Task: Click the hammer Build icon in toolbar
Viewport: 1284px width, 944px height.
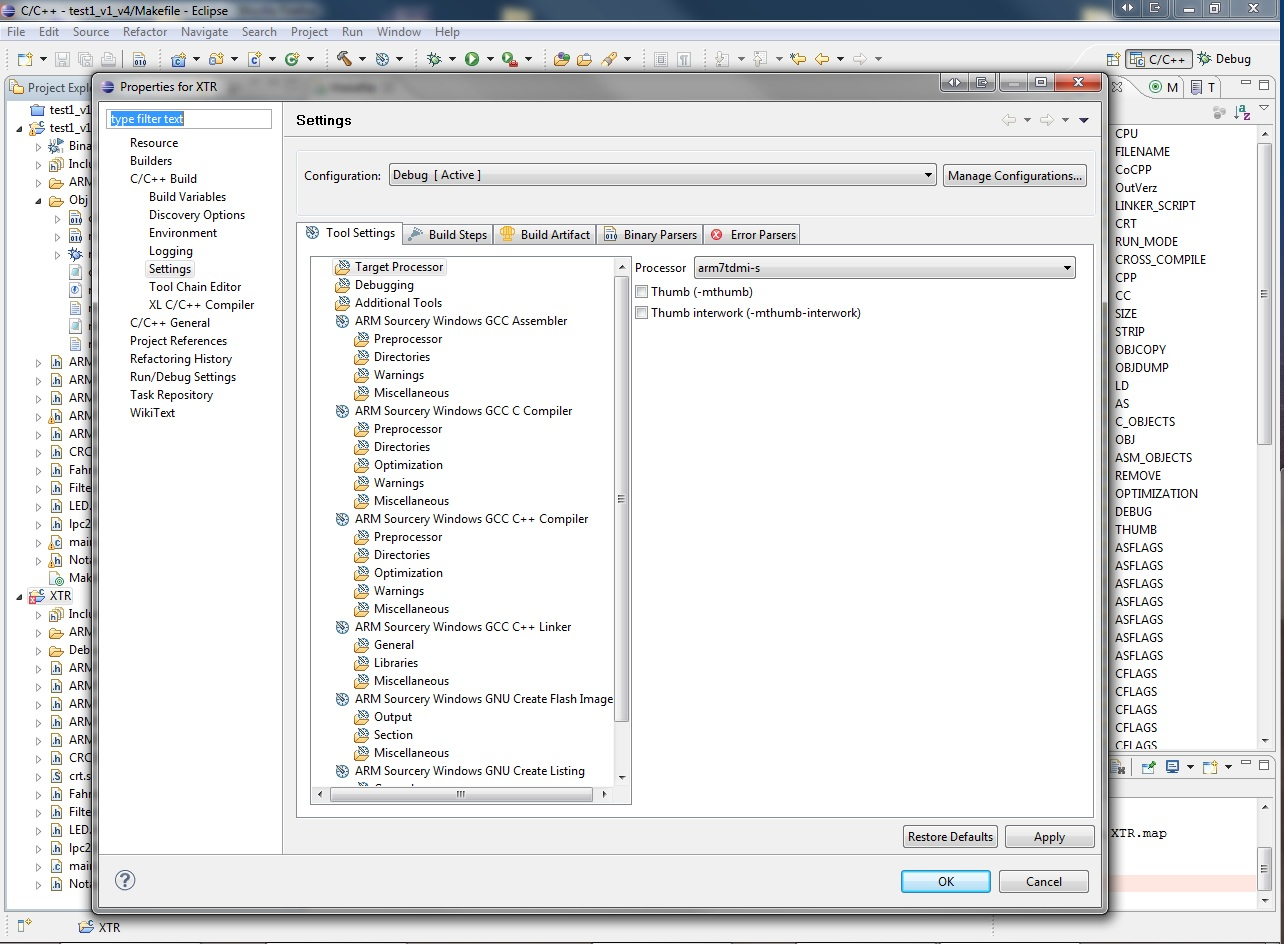Action: pyautogui.click(x=345, y=59)
